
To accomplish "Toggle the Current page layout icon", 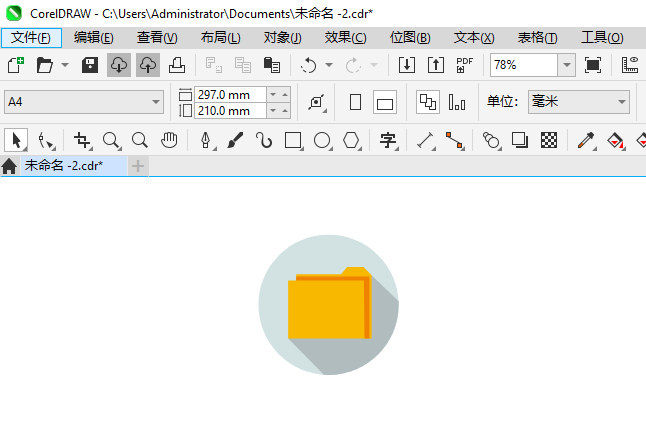I will [457, 102].
